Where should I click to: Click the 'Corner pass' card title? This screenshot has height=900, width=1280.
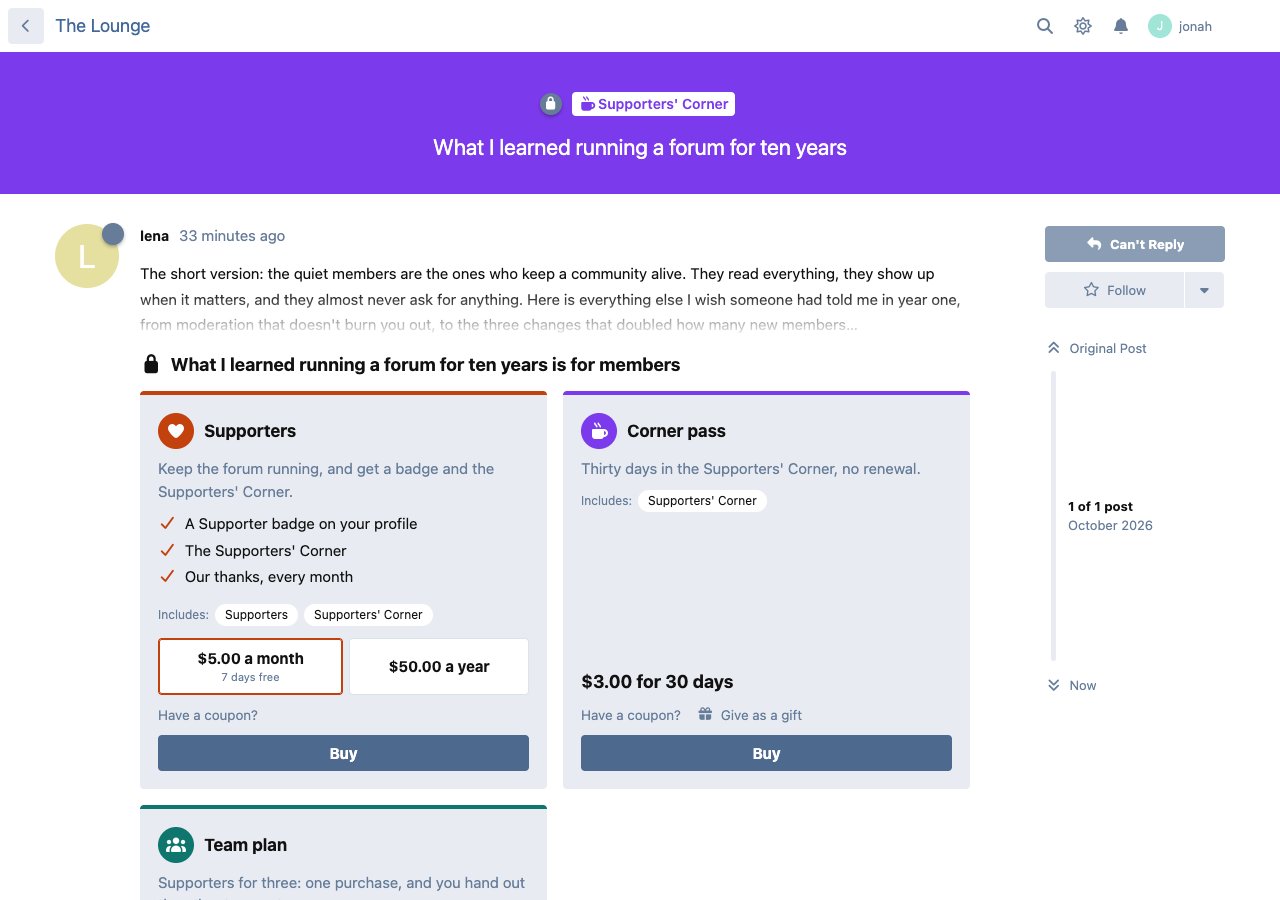tap(676, 431)
